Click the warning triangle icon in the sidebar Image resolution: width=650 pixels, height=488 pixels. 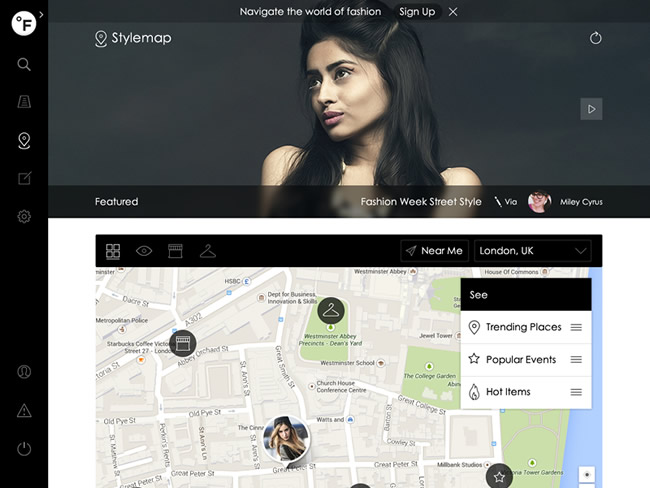pos(24,410)
